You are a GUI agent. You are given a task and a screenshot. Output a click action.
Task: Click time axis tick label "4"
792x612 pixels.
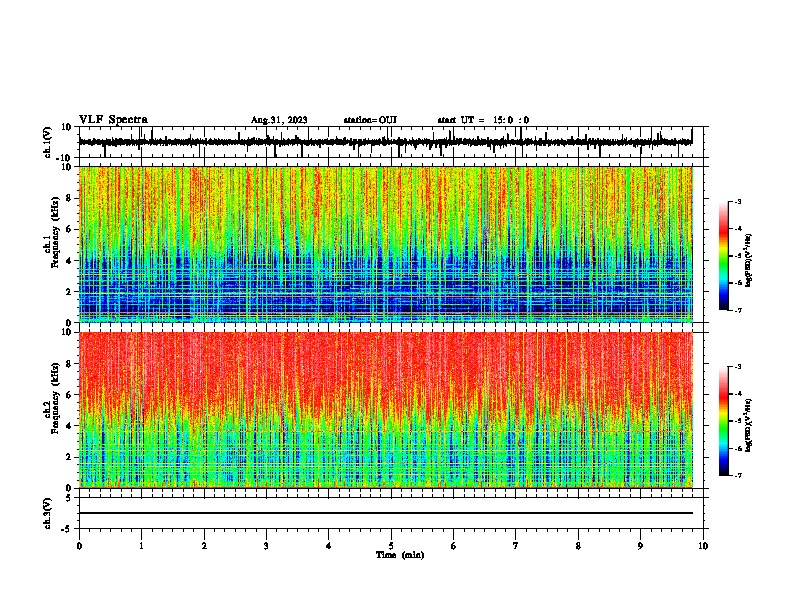pos(329,546)
